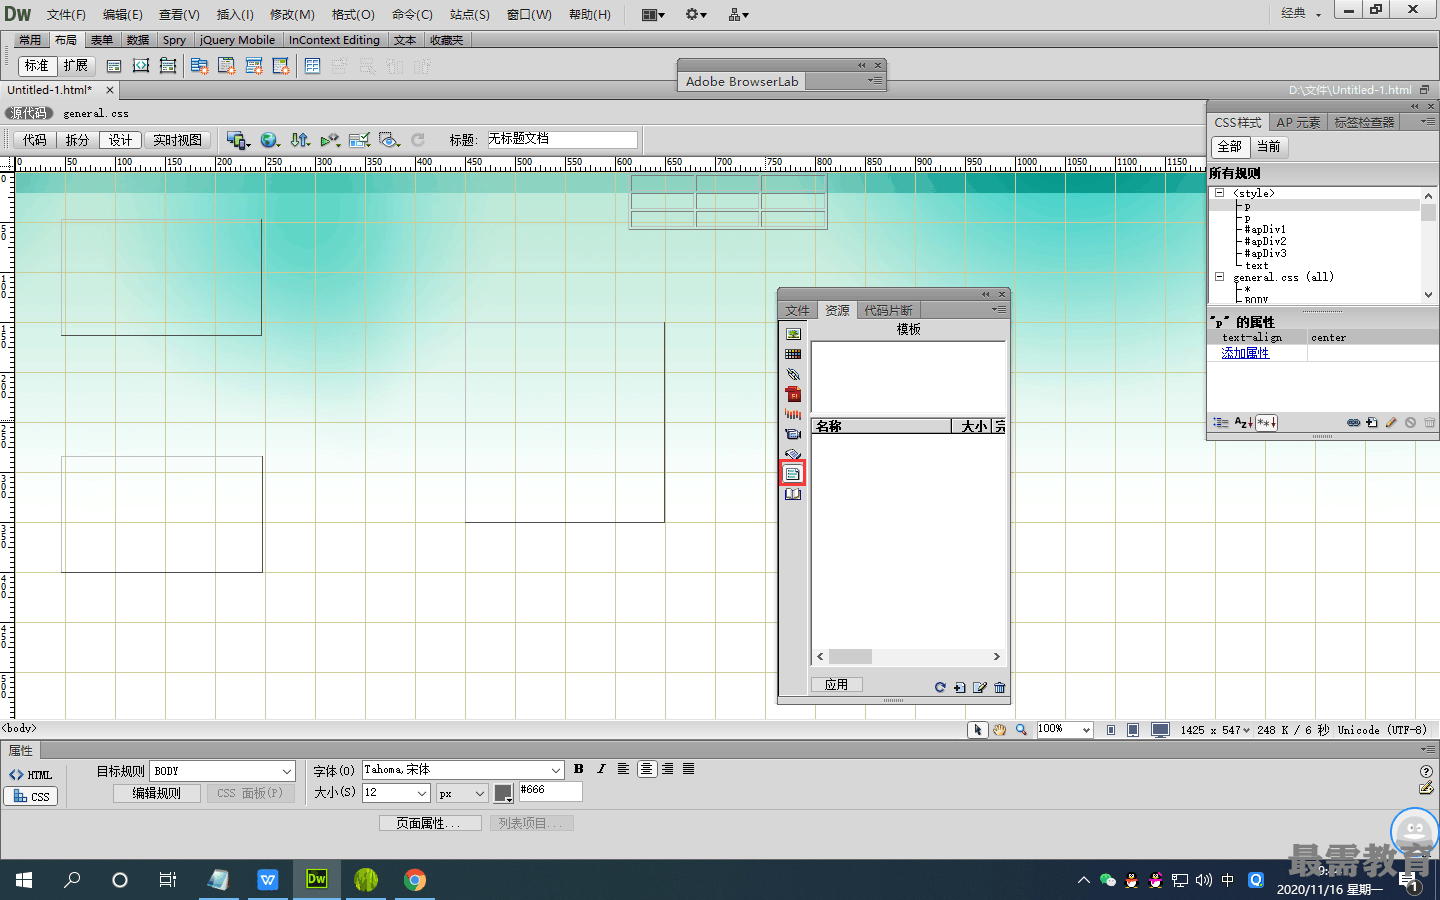Open the Movies category in Assets panel
This screenshot has width=1440, height=900.
(793, 434)
